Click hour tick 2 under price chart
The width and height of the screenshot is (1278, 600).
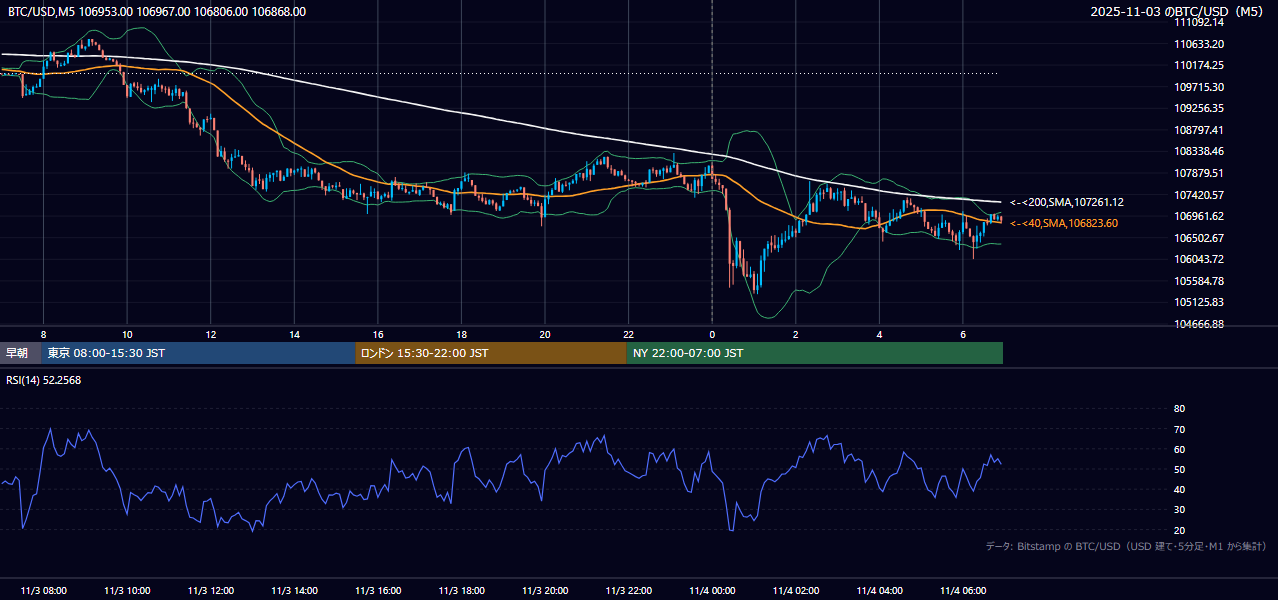[796, 334]
